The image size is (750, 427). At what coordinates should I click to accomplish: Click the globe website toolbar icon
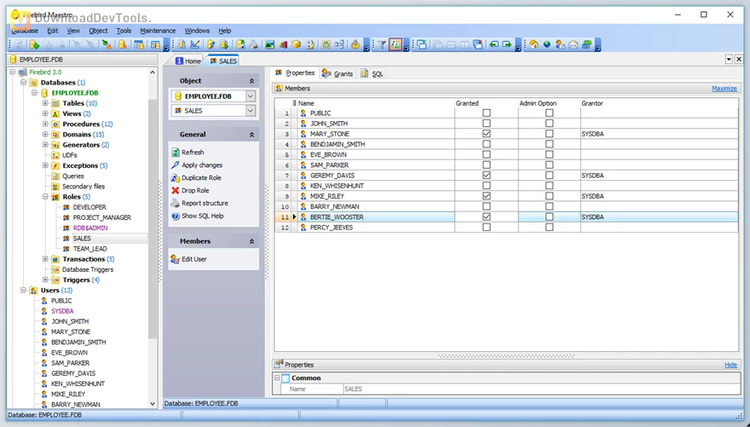click(x=547, y=45)
